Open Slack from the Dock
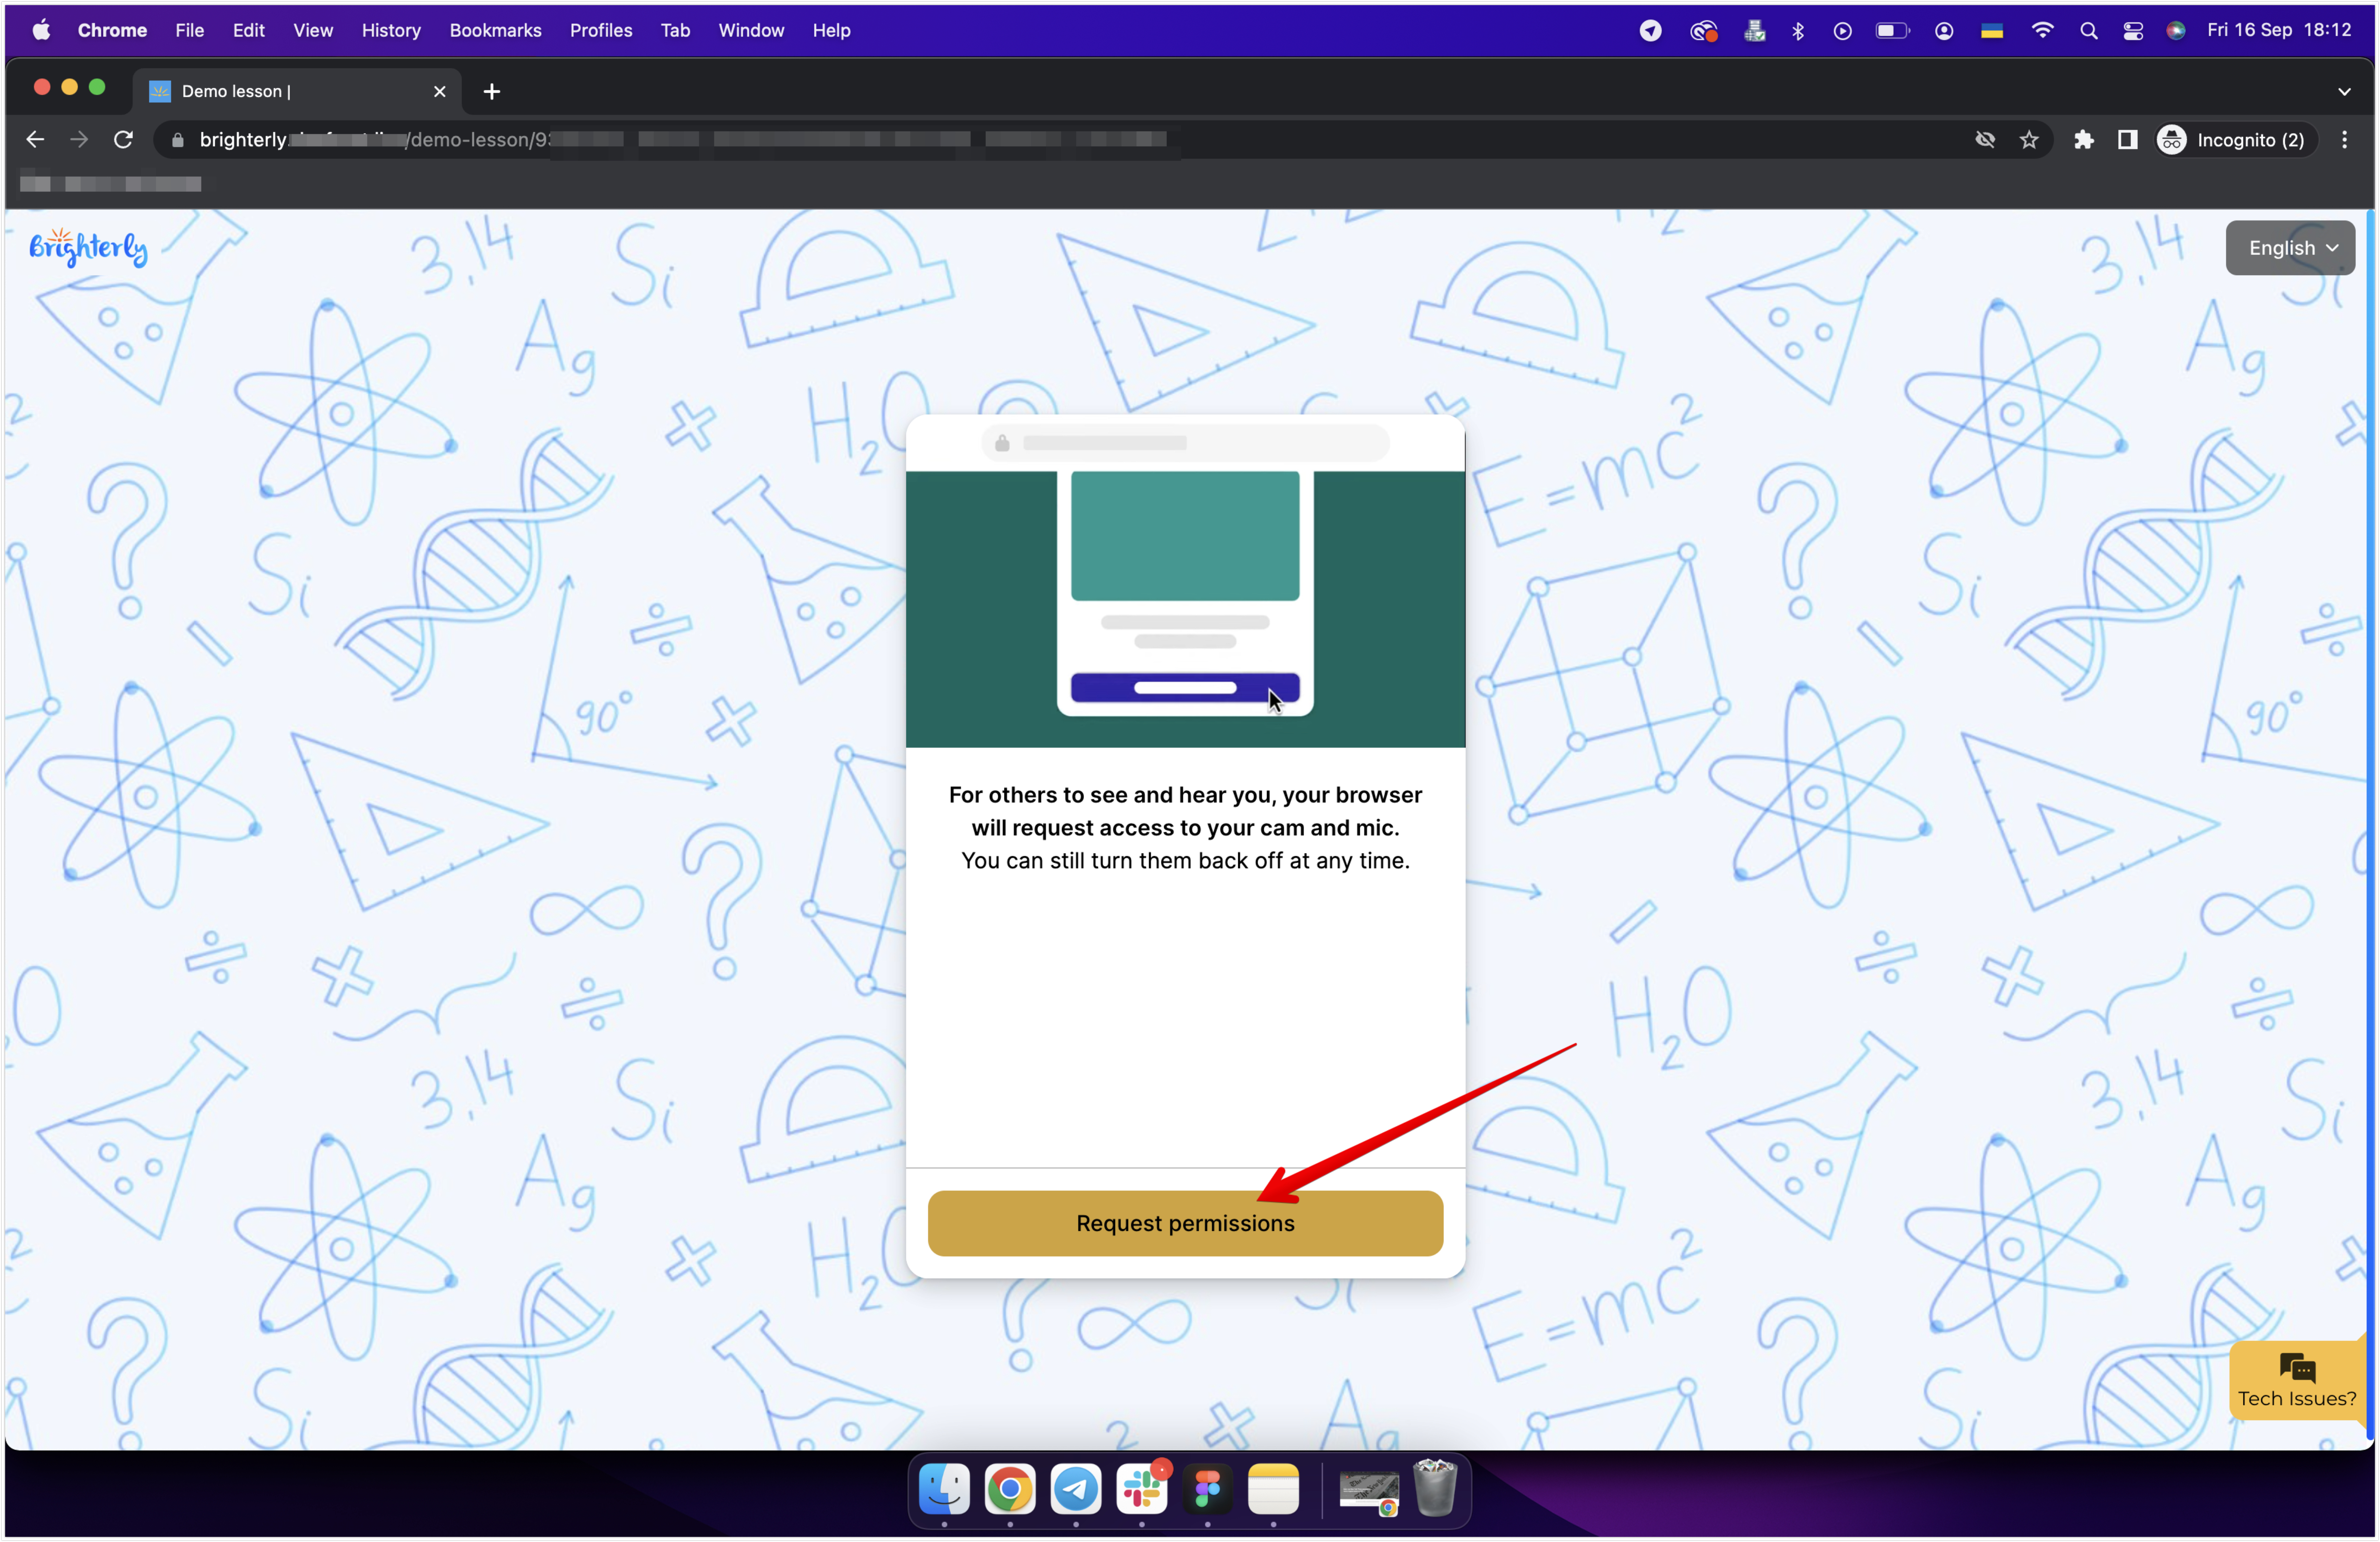The height and width of the screenshot is (1542, 2380). [1142, 1489]
